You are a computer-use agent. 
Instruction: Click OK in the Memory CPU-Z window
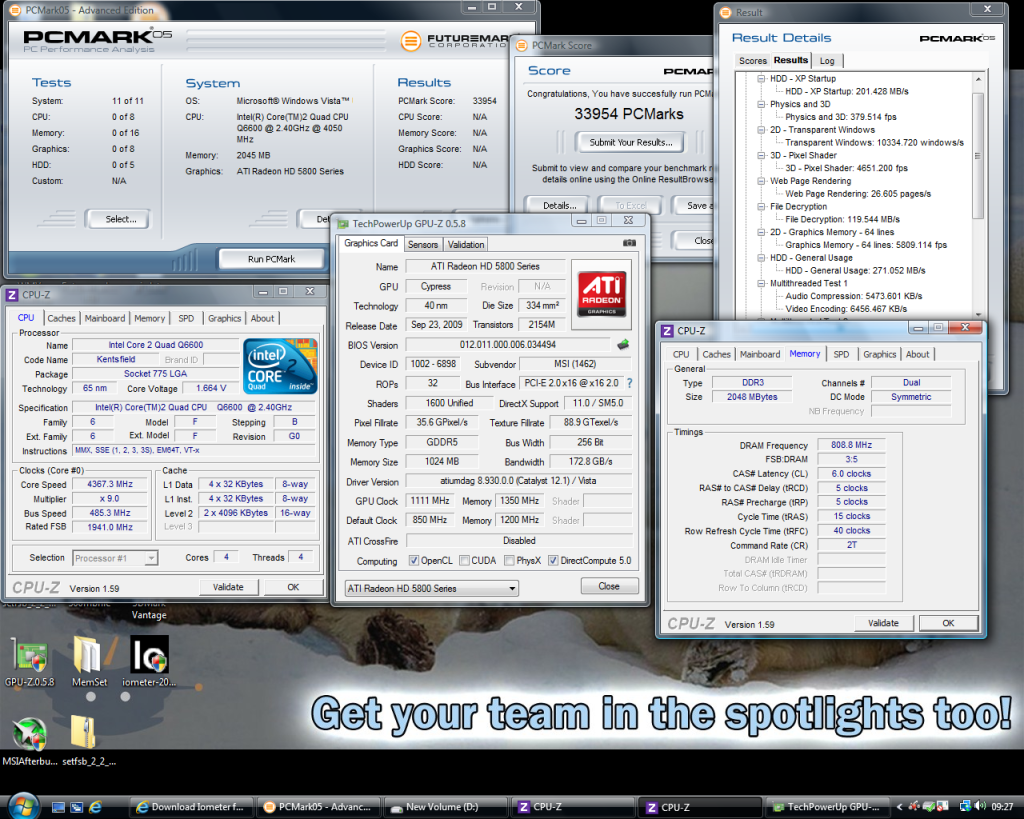pos(948,623)
